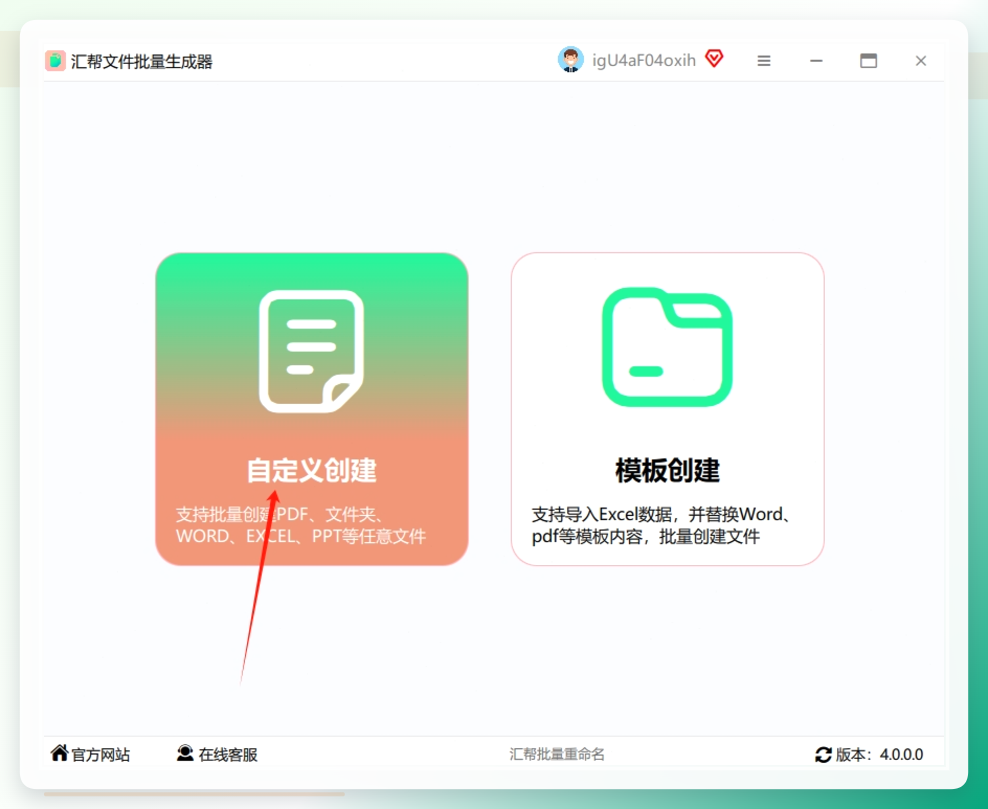The image size is (988, 809).
Task: Open 在线客服 online support
Action: pyautogui.click(x=228, y=755)
